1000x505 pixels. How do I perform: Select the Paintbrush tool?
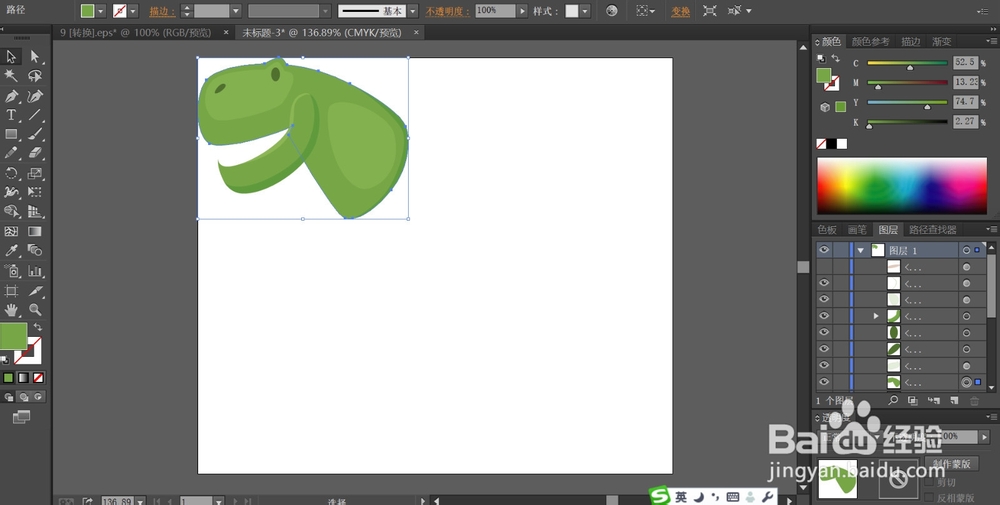pyautogui.click(x=35, y=134)
